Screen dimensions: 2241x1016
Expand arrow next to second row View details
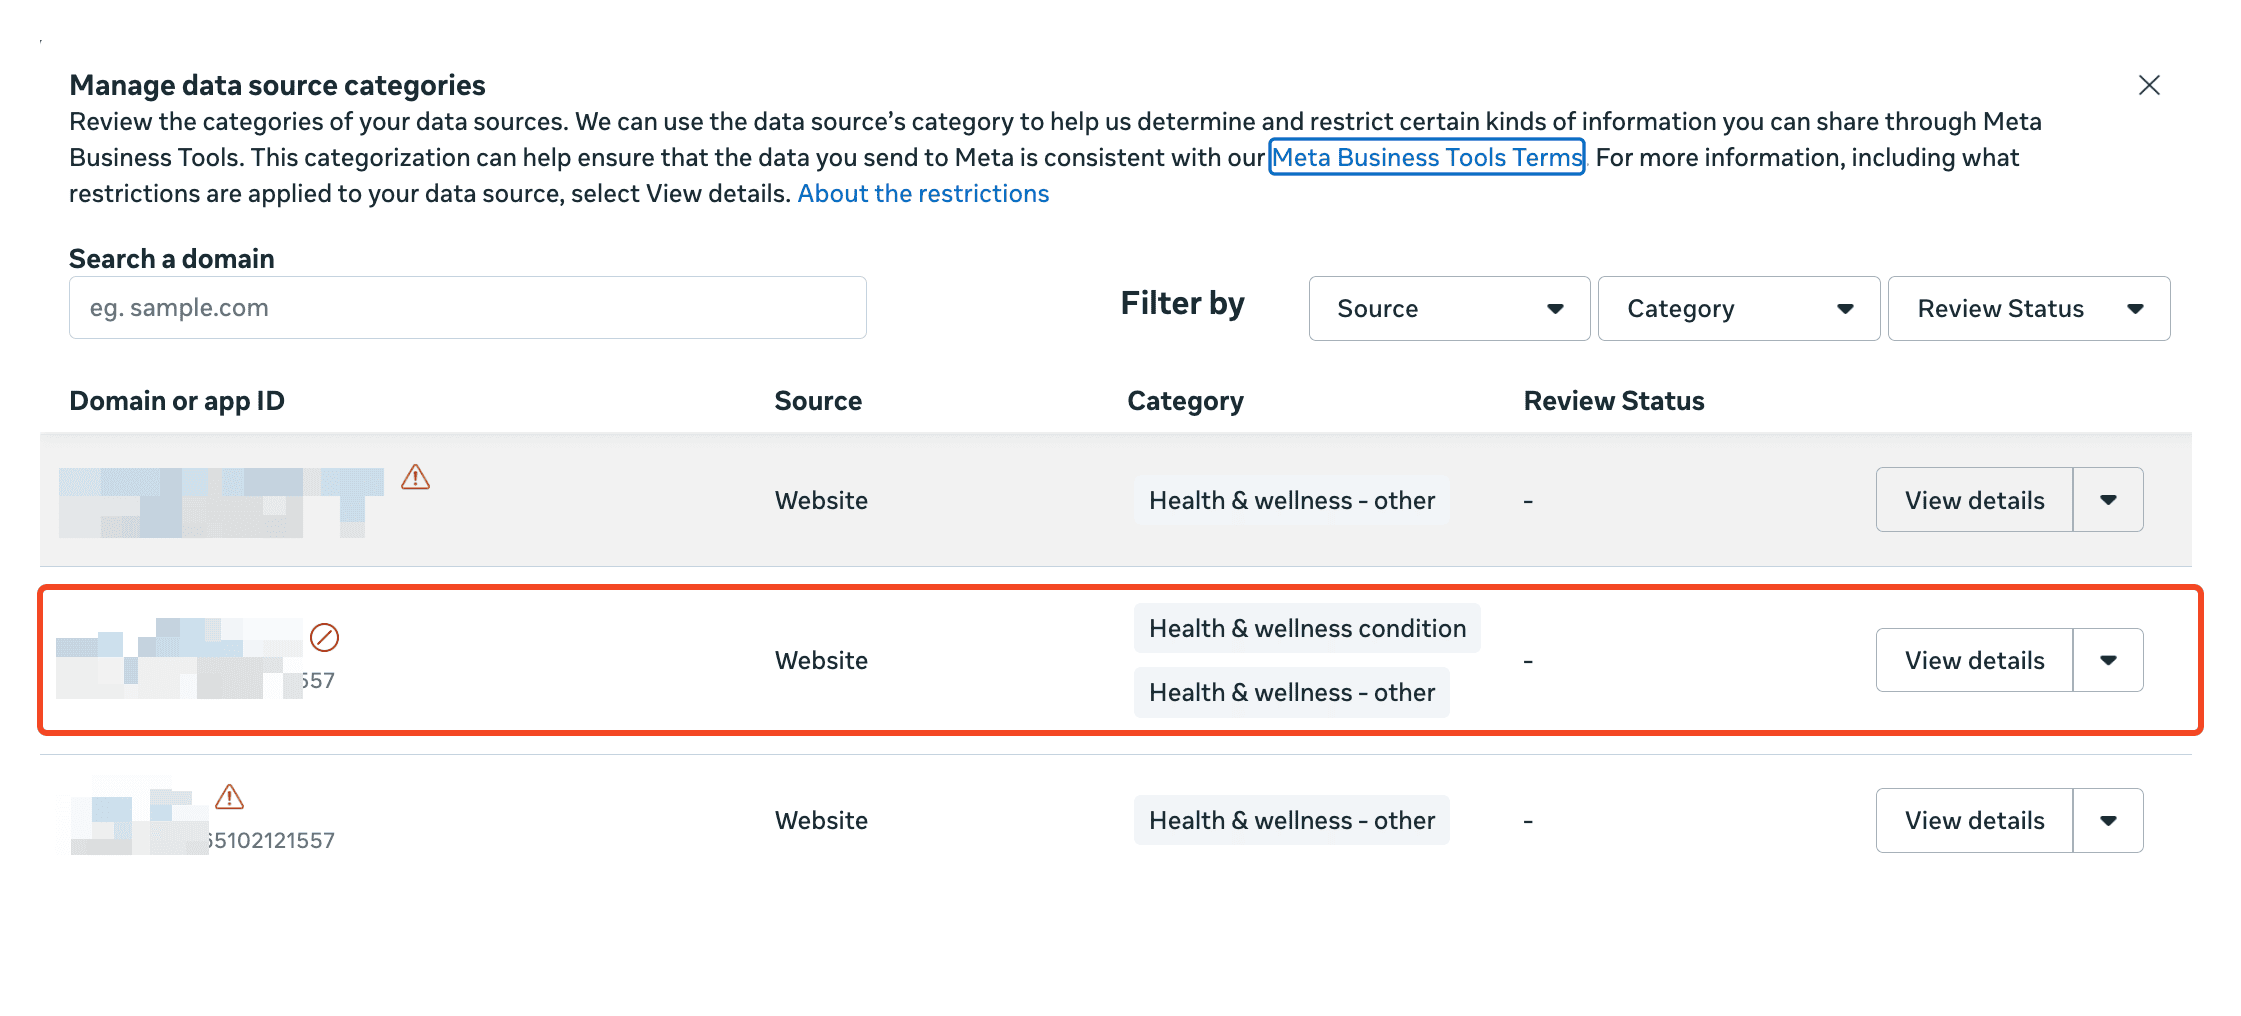click(x=2108, y=660)
